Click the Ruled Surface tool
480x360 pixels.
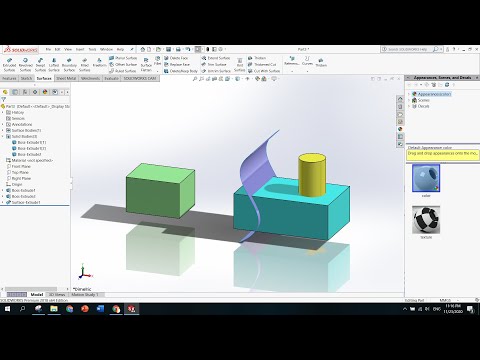click(x=122, y=71)
